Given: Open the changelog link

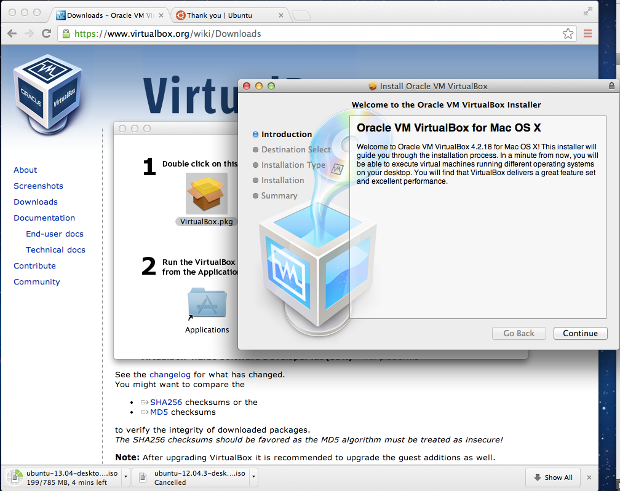Looking at the screenshot, I should point(170,374).
